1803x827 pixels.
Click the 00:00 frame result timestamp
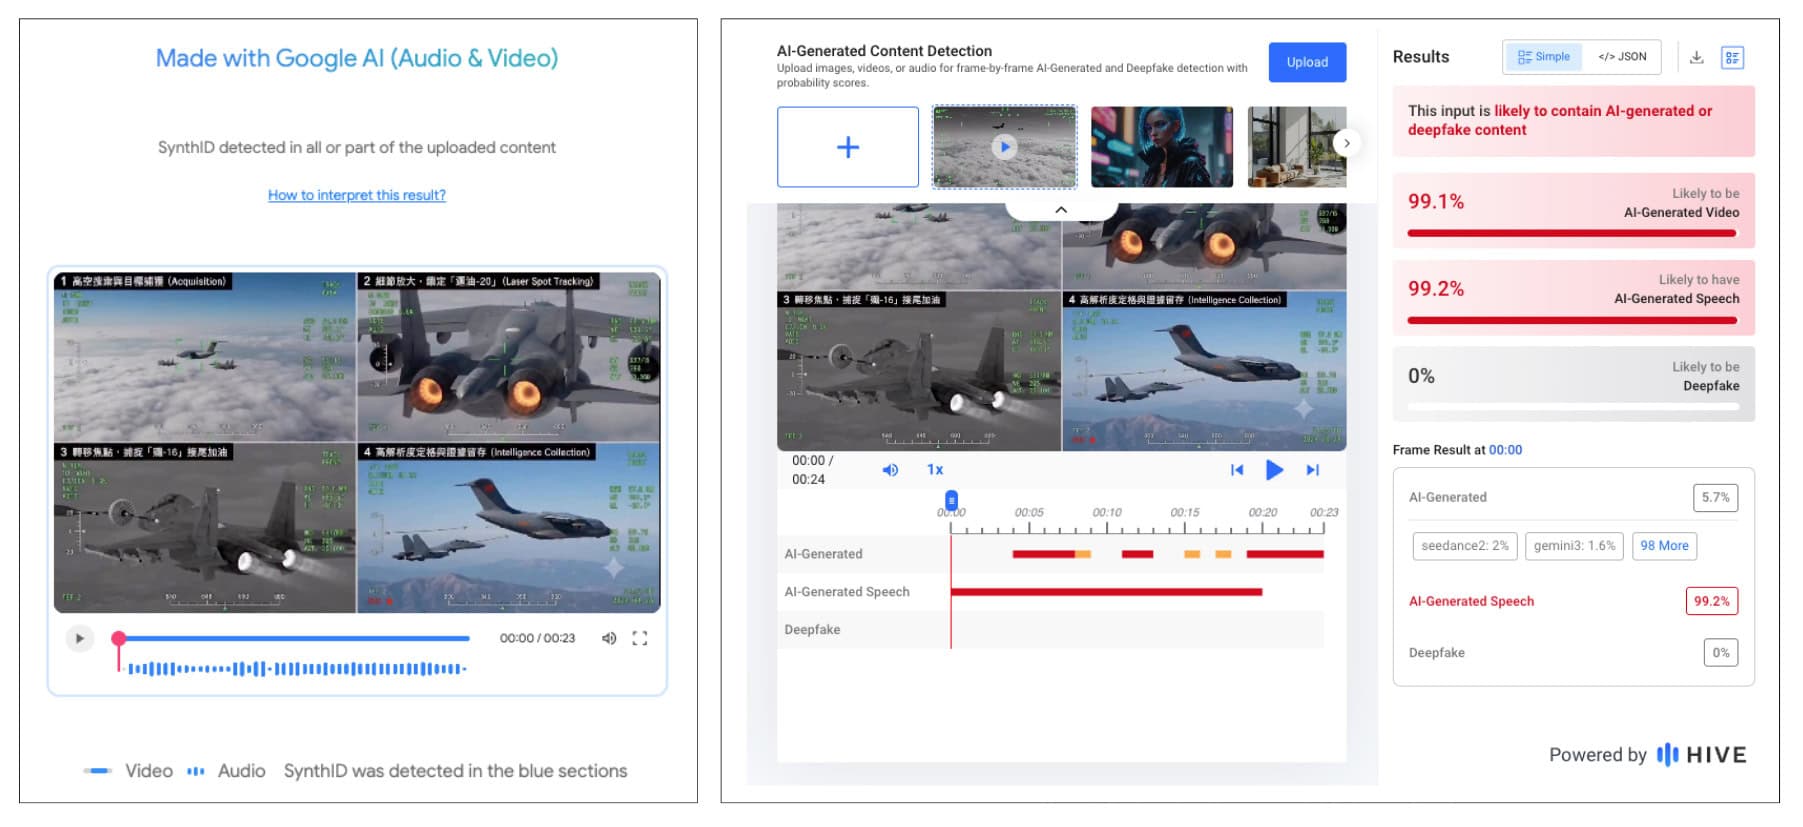tap(1505, 450)
